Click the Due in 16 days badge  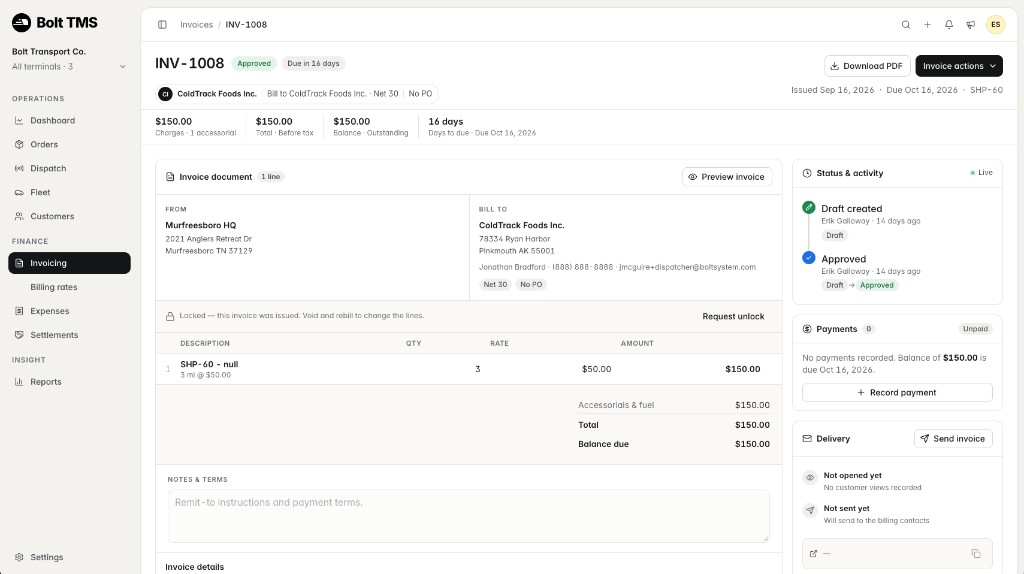313,63
